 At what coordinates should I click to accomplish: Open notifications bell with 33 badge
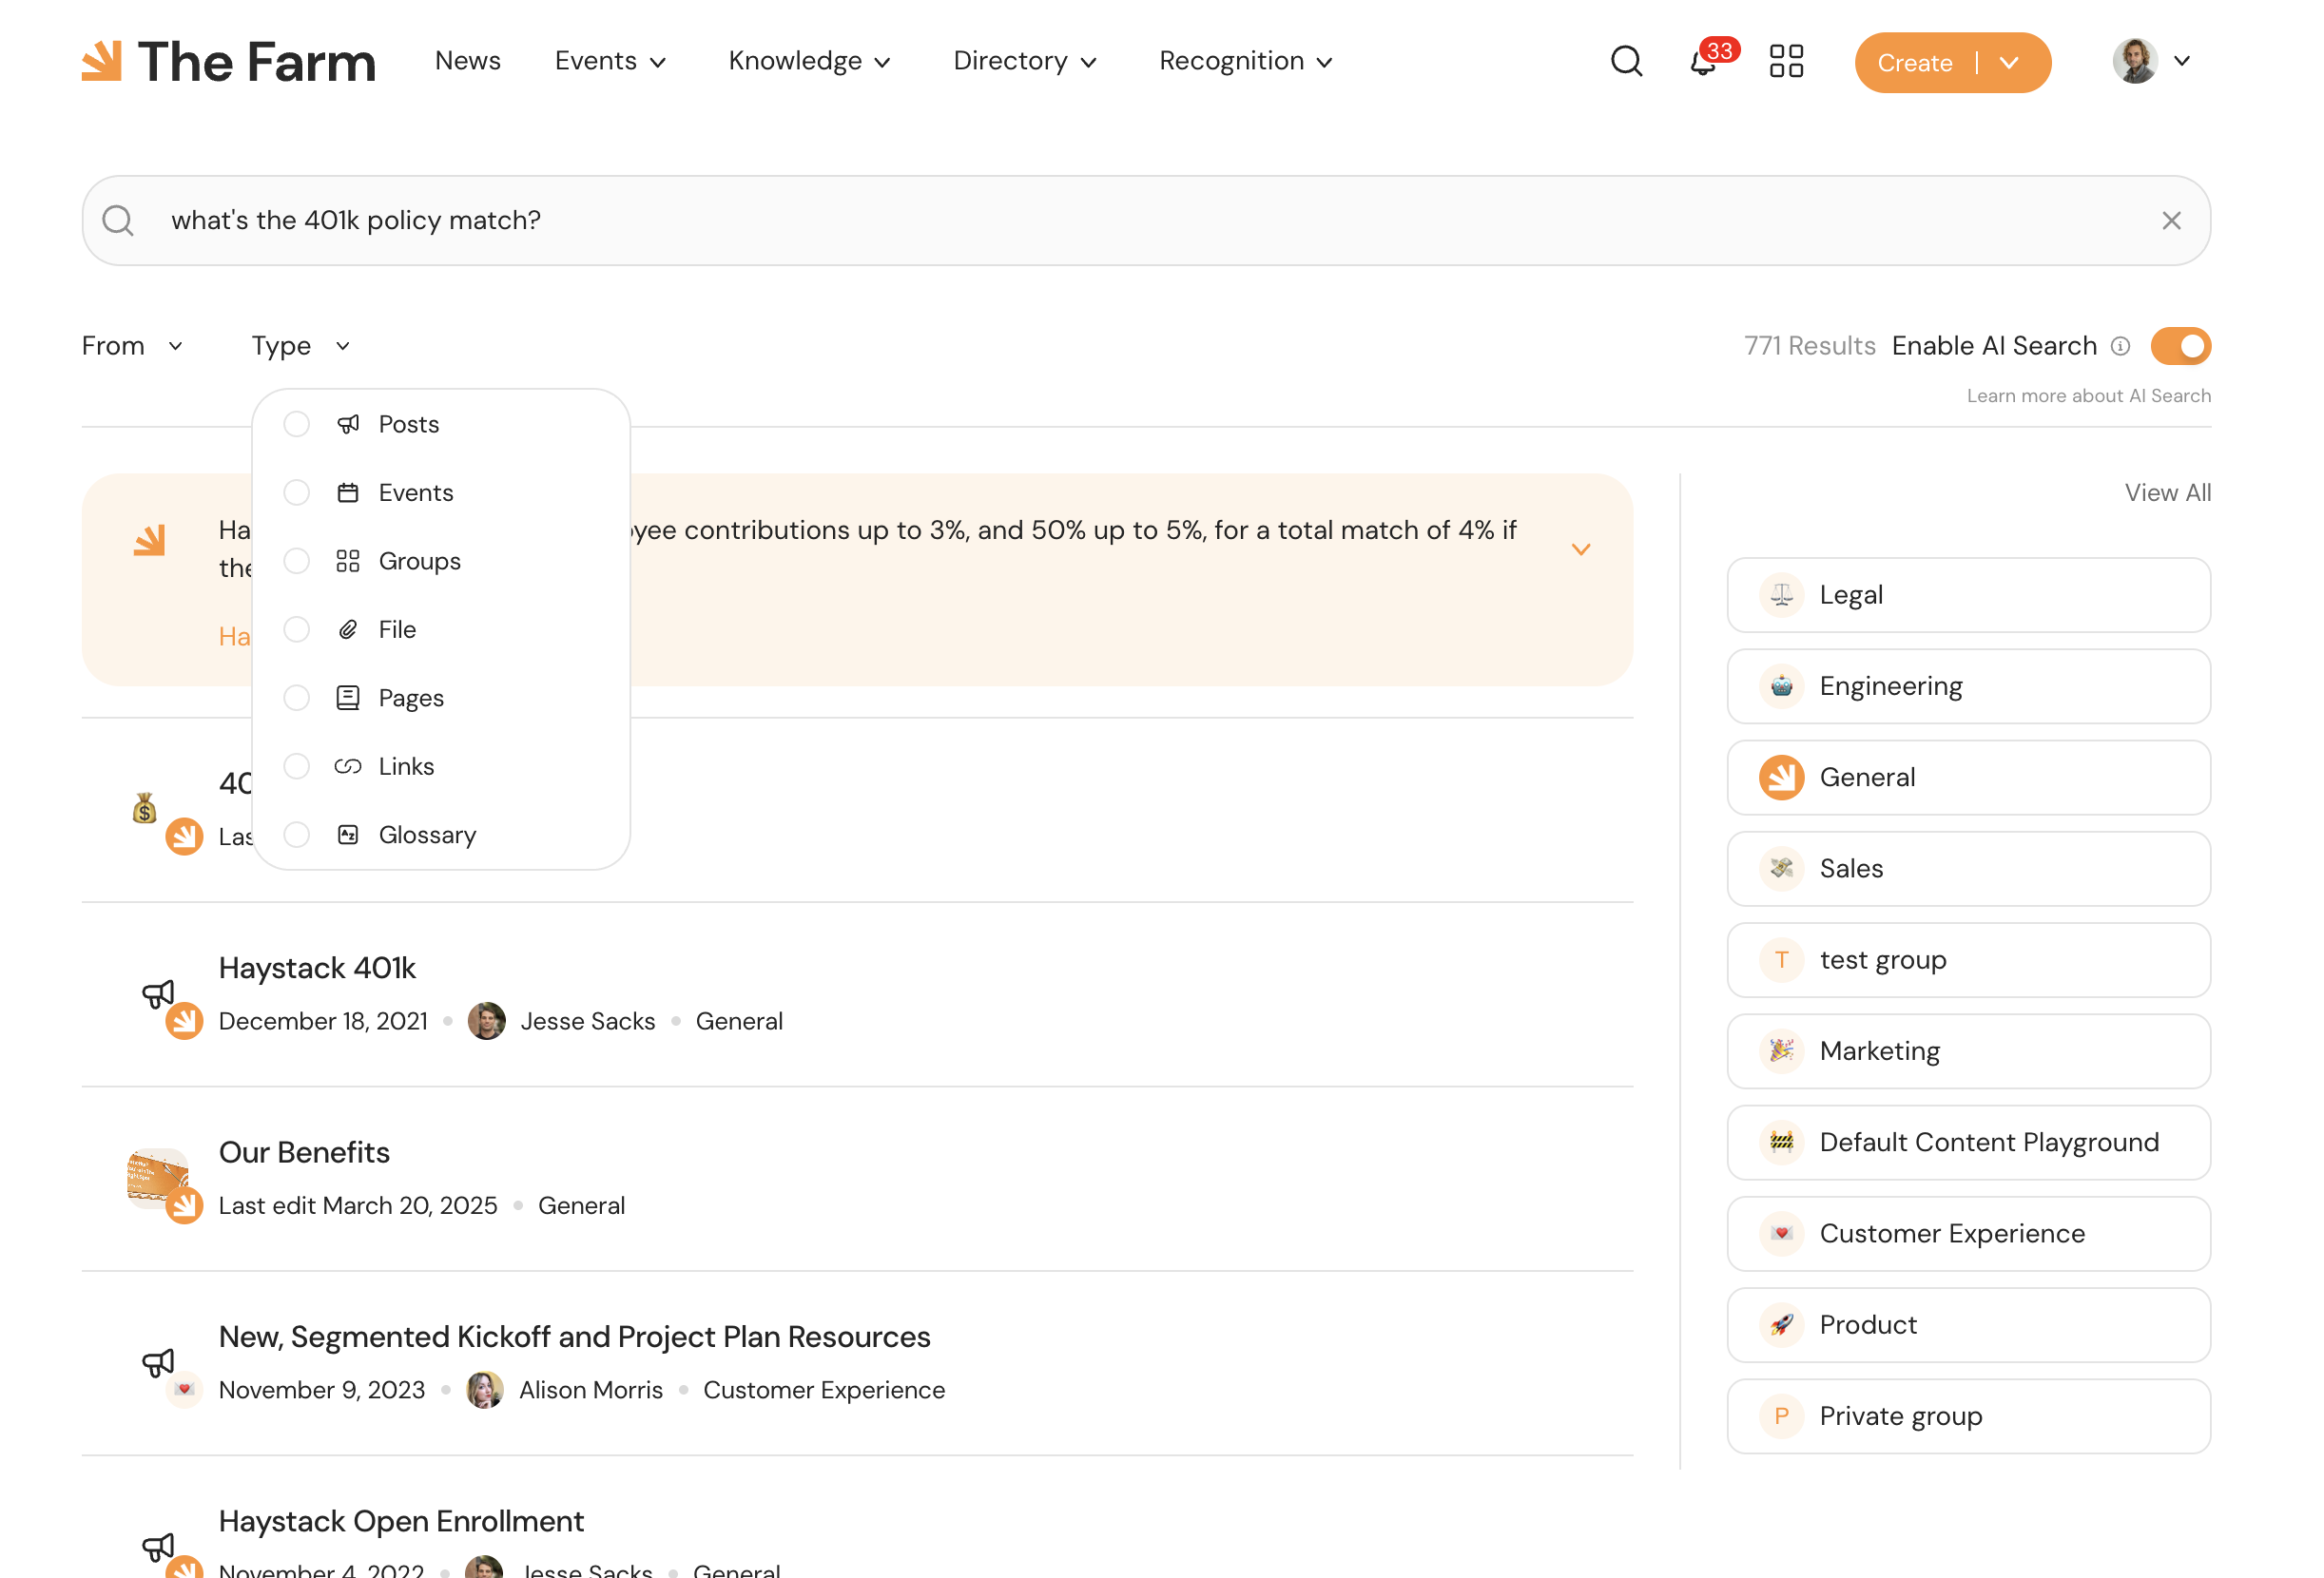1703,62
